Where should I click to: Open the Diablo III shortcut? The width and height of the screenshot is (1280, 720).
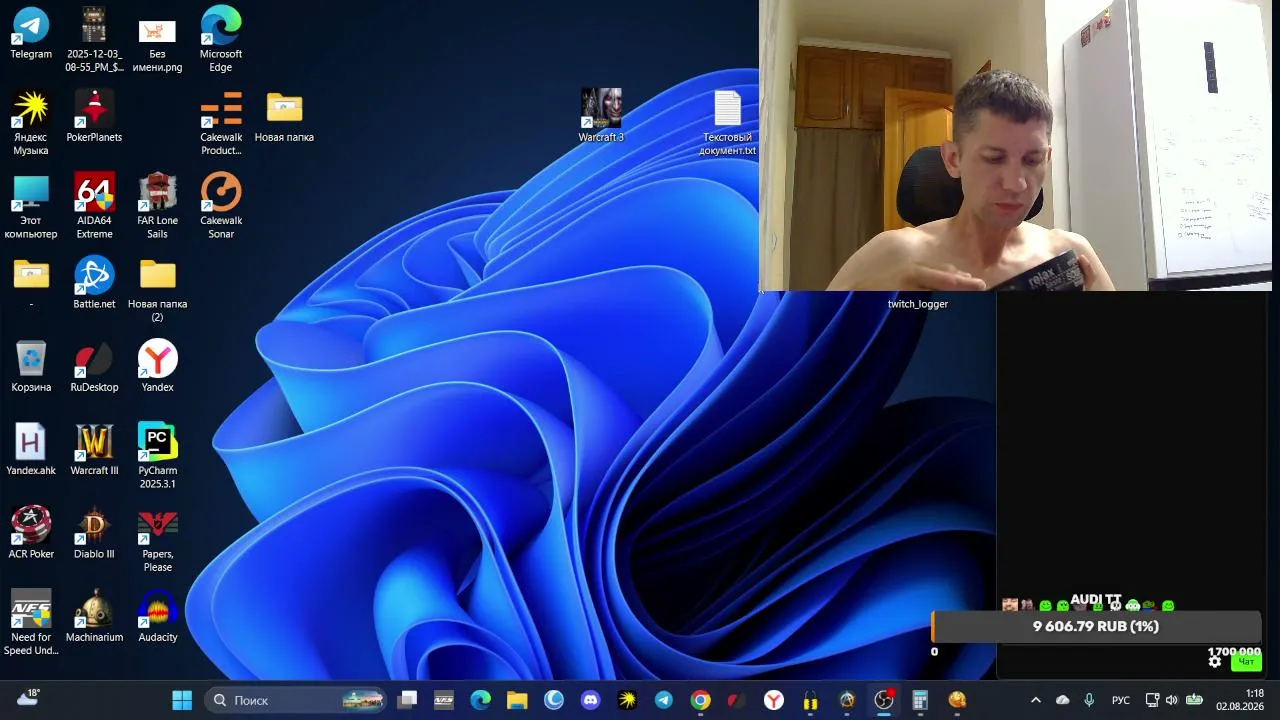tap(94, 533)
